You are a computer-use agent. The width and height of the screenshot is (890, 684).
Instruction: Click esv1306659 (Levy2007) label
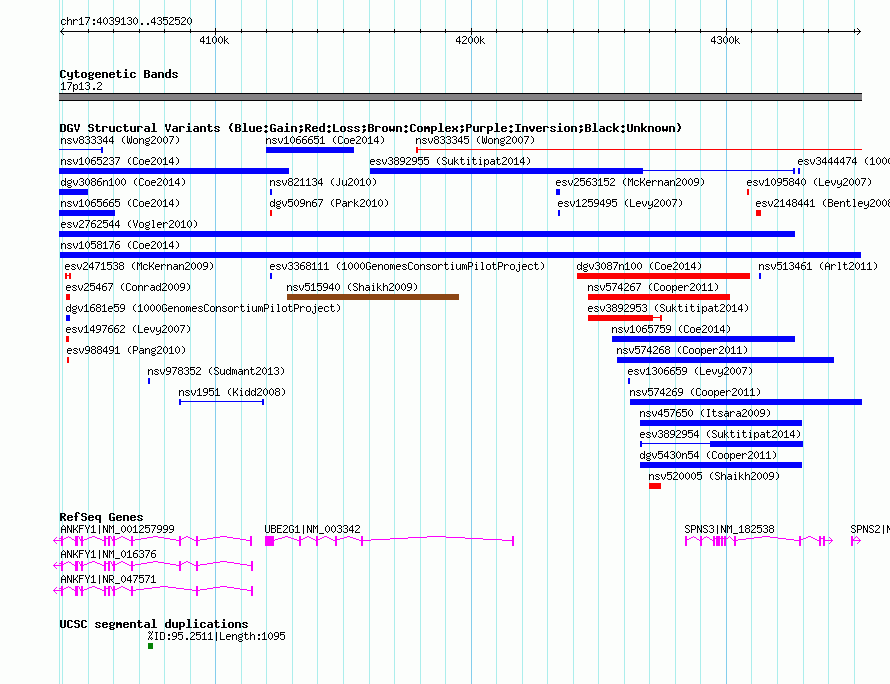click(x=690, y=371)
